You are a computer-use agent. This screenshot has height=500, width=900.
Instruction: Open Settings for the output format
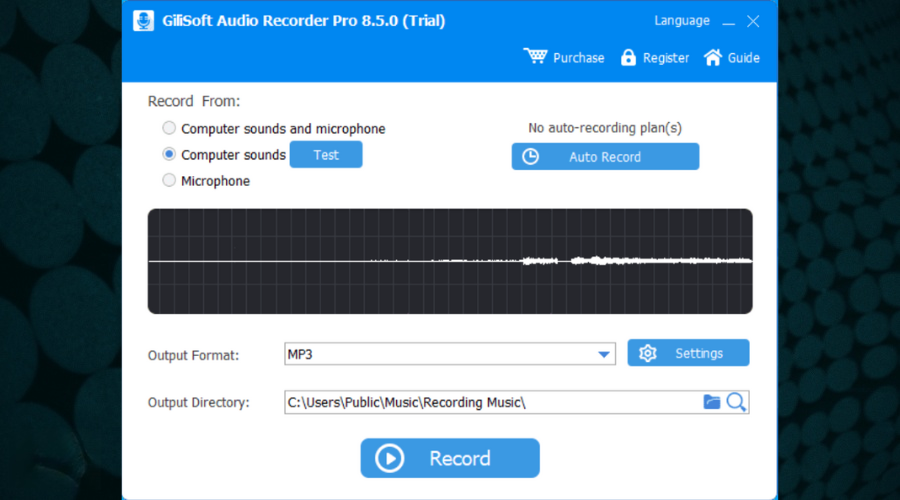(x=688, y=352)
